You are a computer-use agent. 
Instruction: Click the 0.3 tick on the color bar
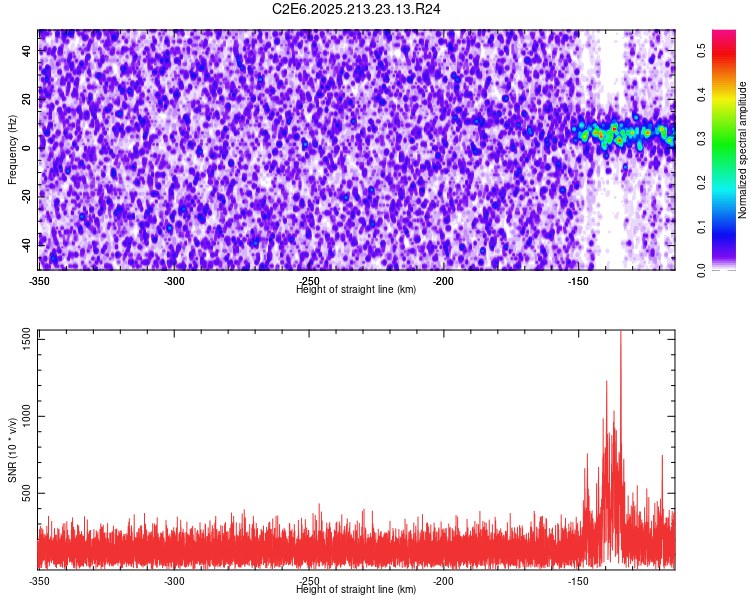[x=702, y=139]
